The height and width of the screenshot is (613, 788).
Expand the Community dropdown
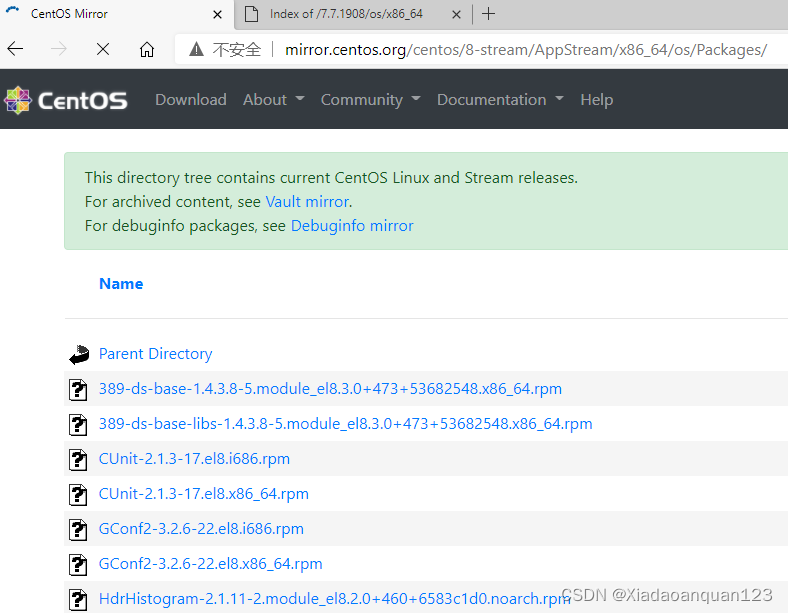point(371,99)
